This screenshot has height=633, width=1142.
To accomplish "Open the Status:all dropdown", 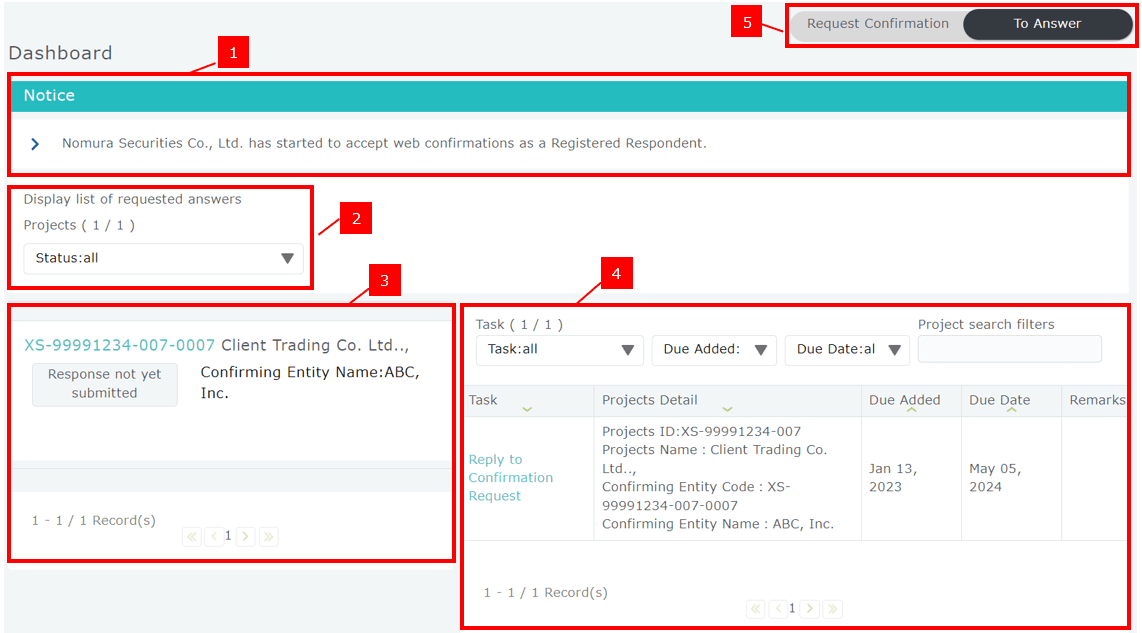I will pos(163,258).
